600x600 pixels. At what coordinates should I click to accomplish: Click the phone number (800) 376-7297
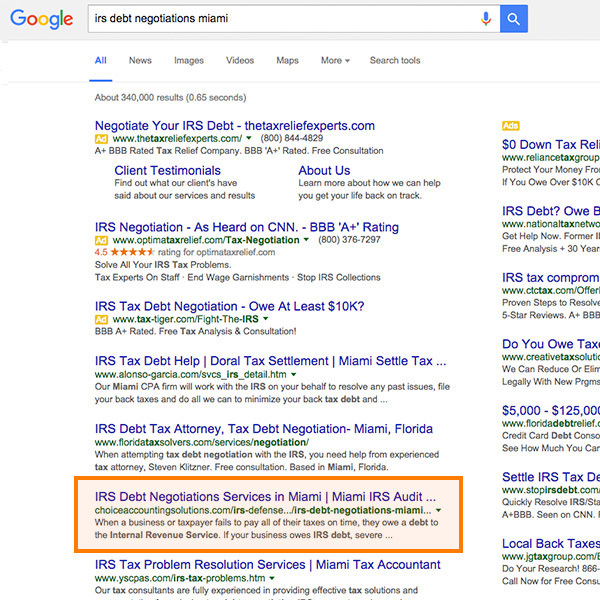(349, 240)
